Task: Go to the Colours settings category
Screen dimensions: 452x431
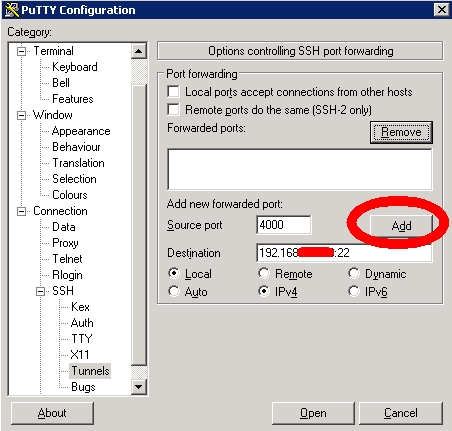Action: (70, 195)
